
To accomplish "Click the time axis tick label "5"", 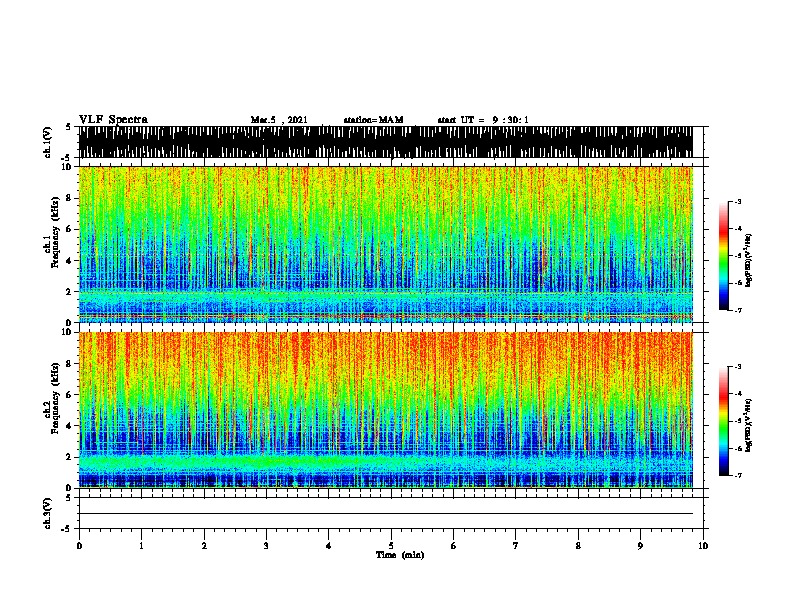I will coord(391,546).
